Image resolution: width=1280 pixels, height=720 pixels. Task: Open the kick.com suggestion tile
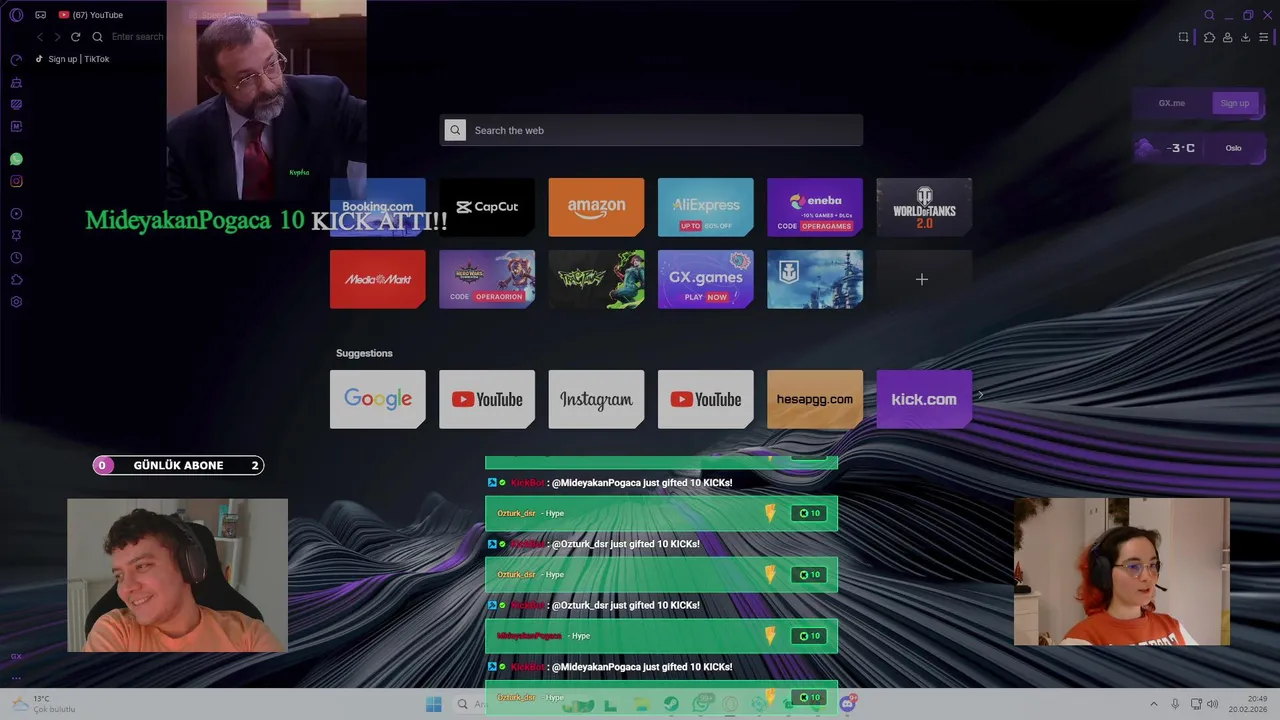pyautogui.click(x=924, y=399)
